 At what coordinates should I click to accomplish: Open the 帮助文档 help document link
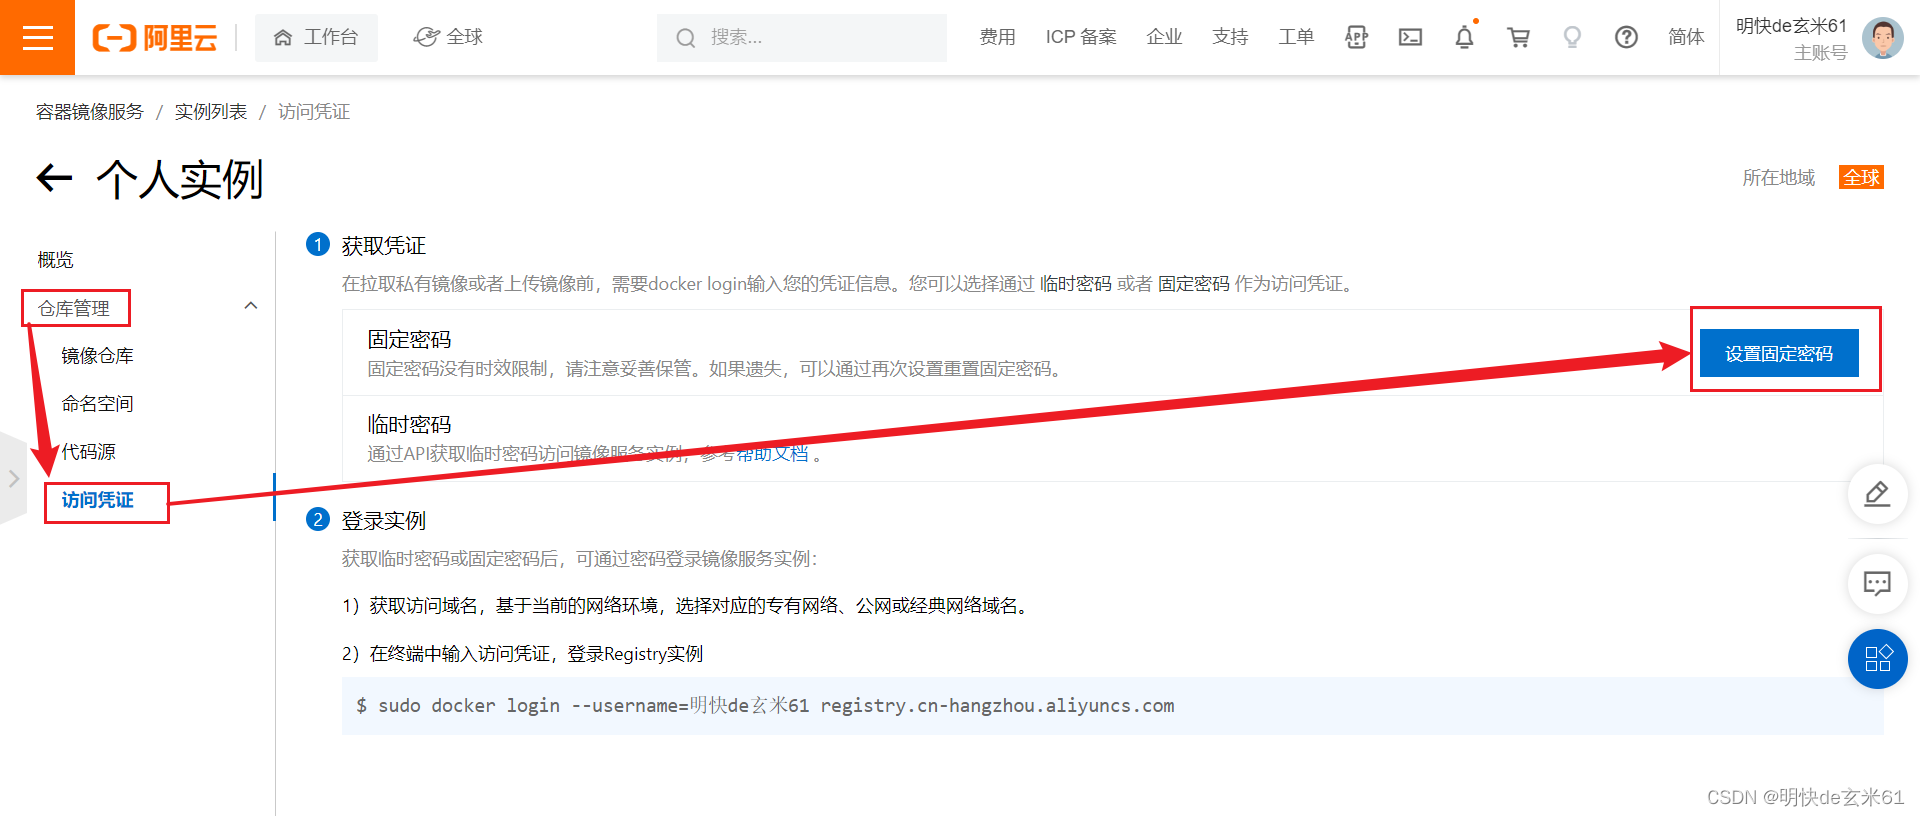tap(772, 454)
